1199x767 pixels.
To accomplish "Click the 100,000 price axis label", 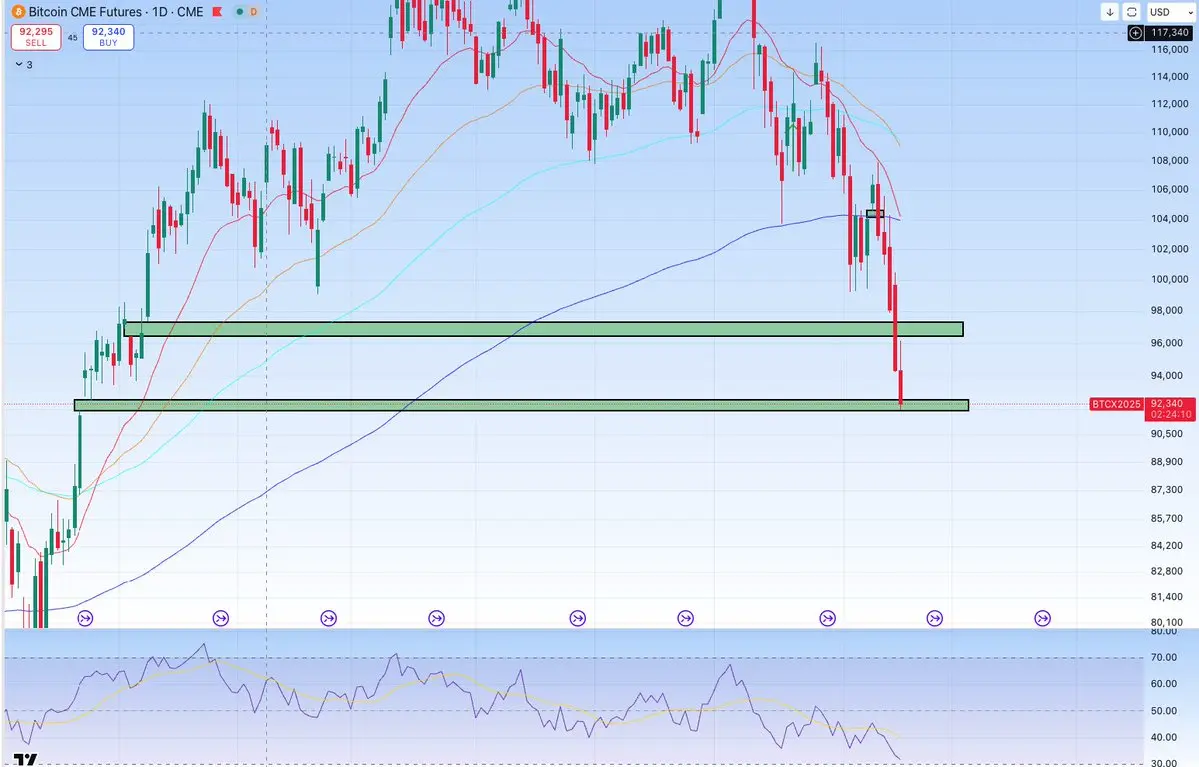I will [x=1170, y=279].
